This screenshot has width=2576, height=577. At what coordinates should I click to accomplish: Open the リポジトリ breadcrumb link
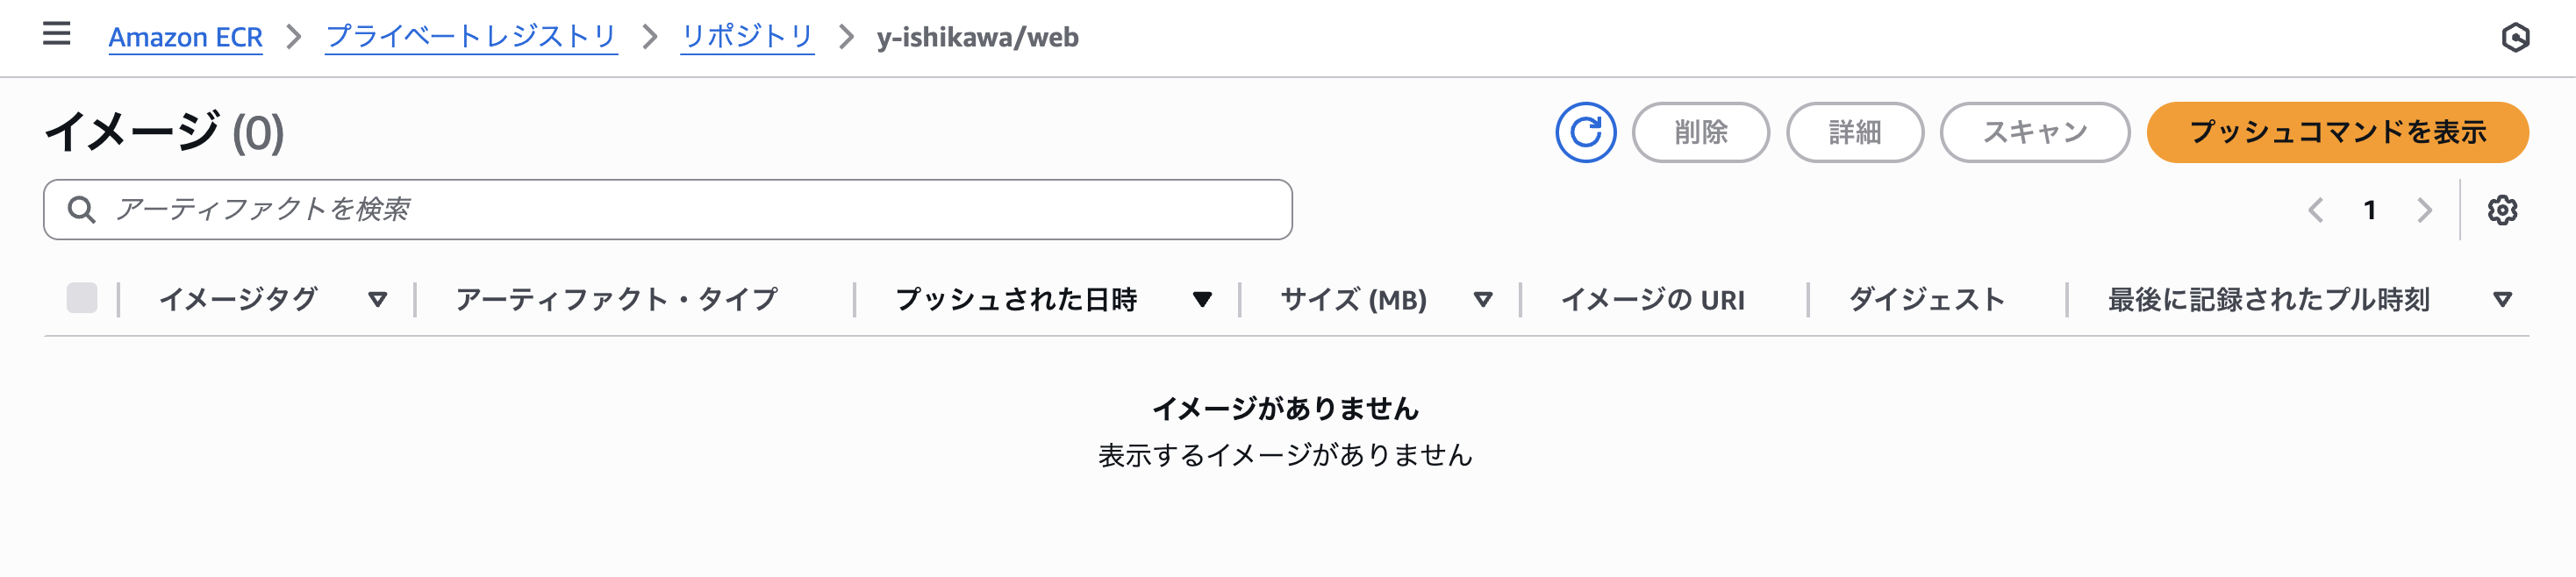tap(747, 38)
